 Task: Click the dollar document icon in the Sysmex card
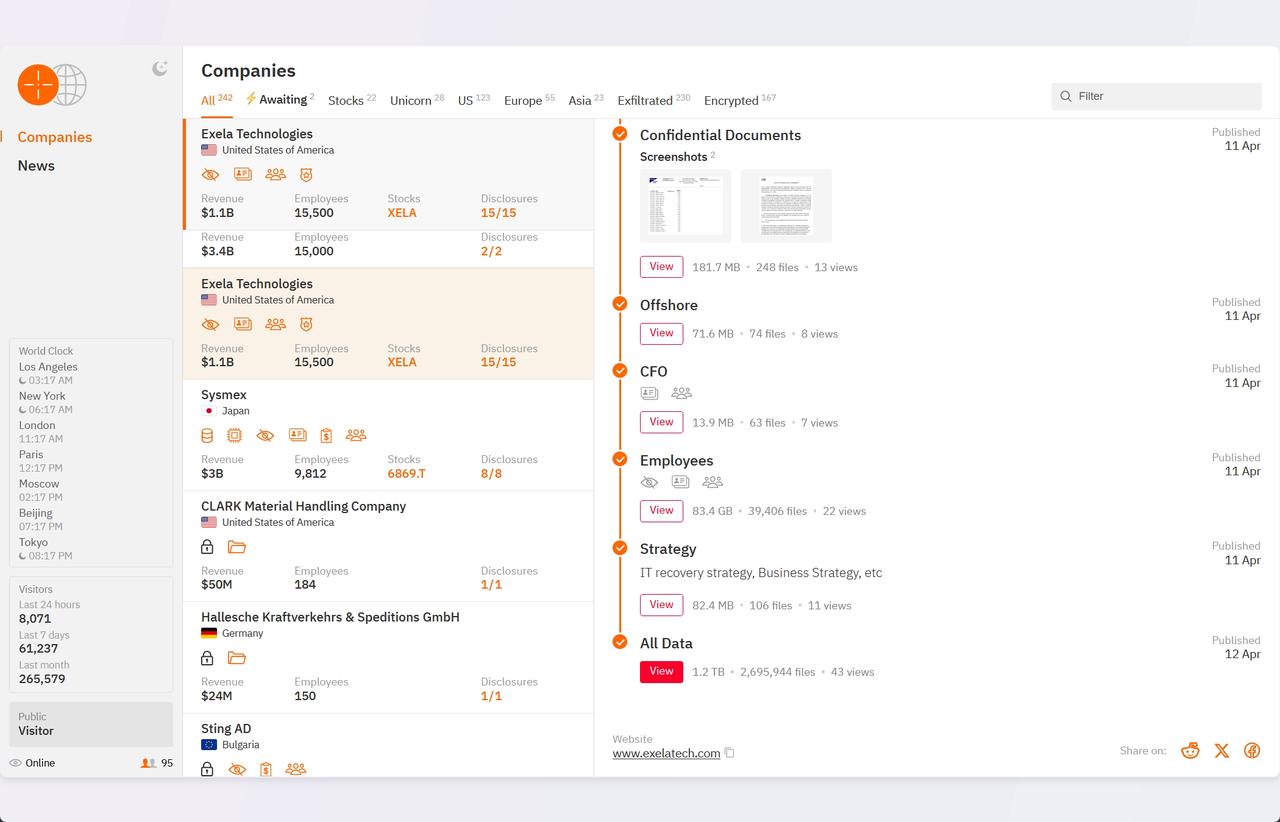coord(326,435)
